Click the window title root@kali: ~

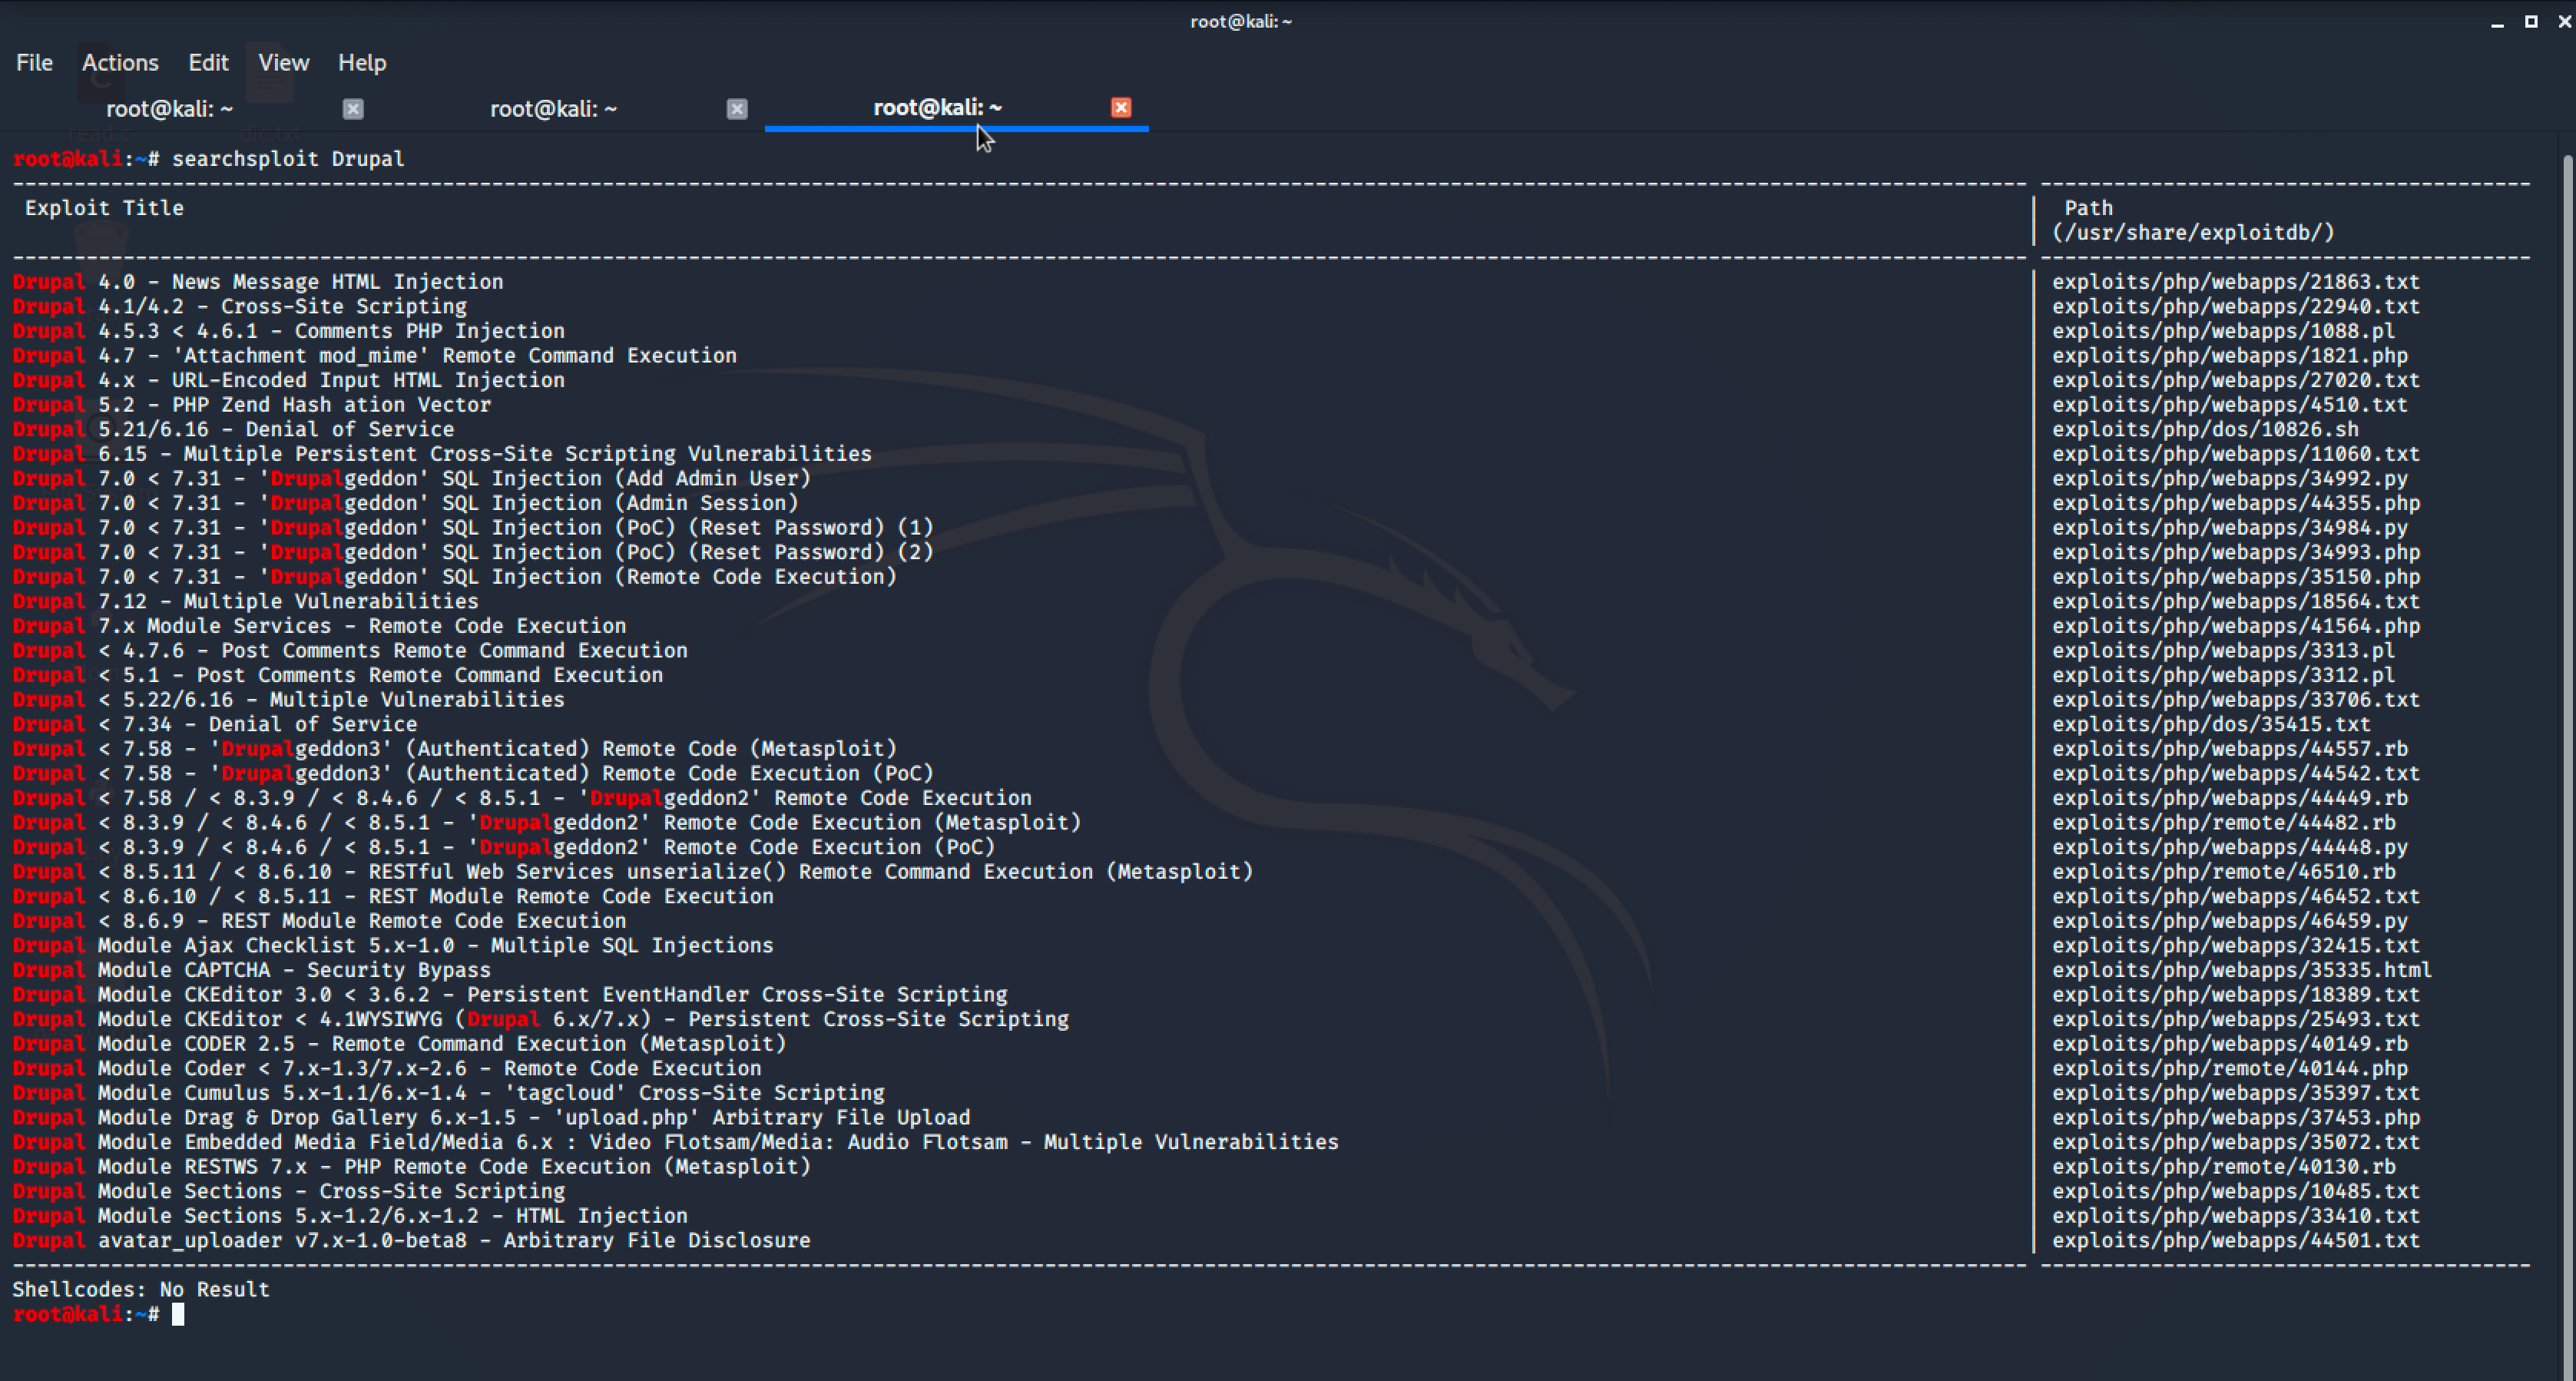click(1240, 22)
